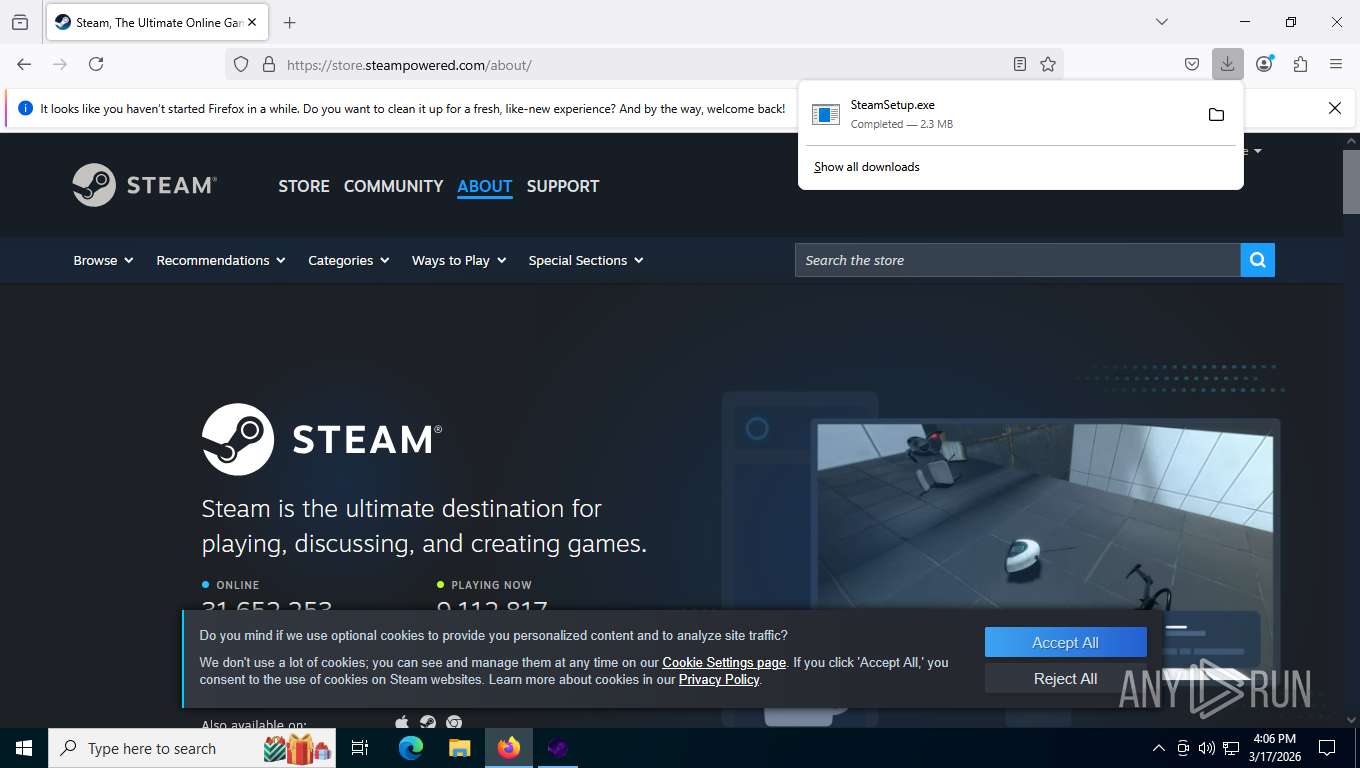Expand the Browse dropdown menu
This screenshot has width=1360, height=768.
(x=103, y=260)
